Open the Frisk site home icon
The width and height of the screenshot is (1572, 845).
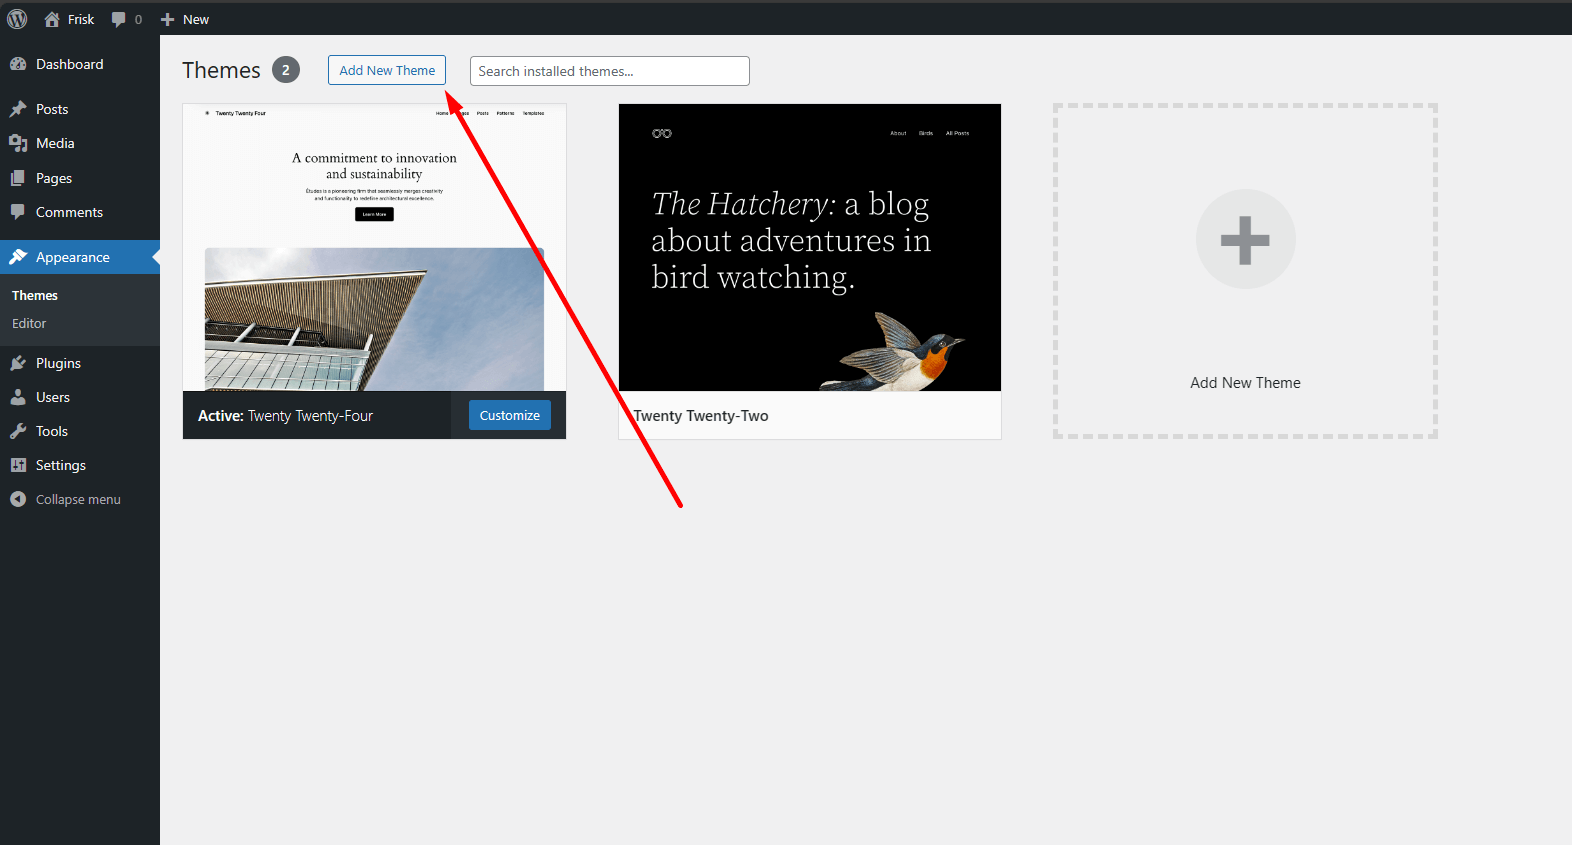(52, 19)
